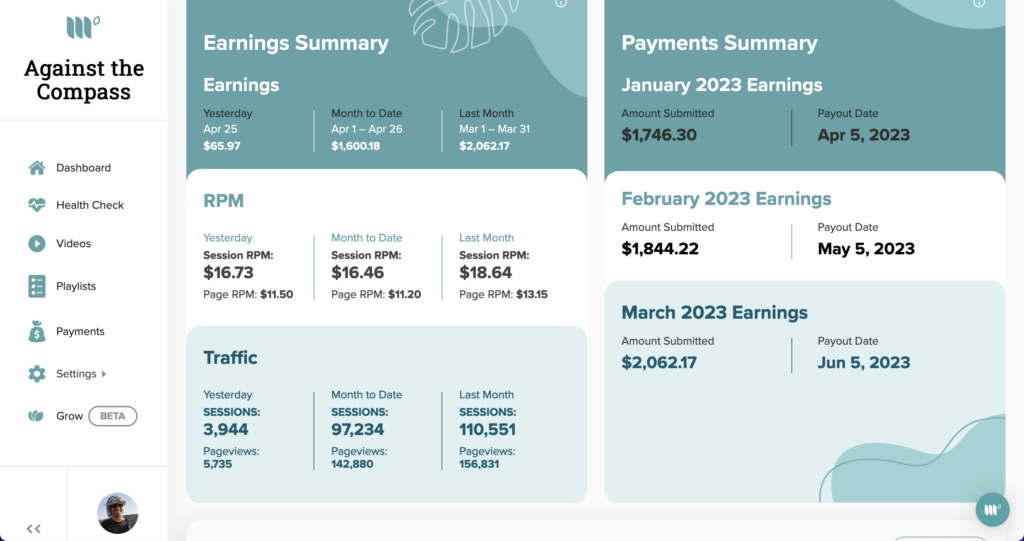The width and height of the screenshot is (1024, 541).
Task: Open the user profile avatar photo
Action: pos(117,513)
